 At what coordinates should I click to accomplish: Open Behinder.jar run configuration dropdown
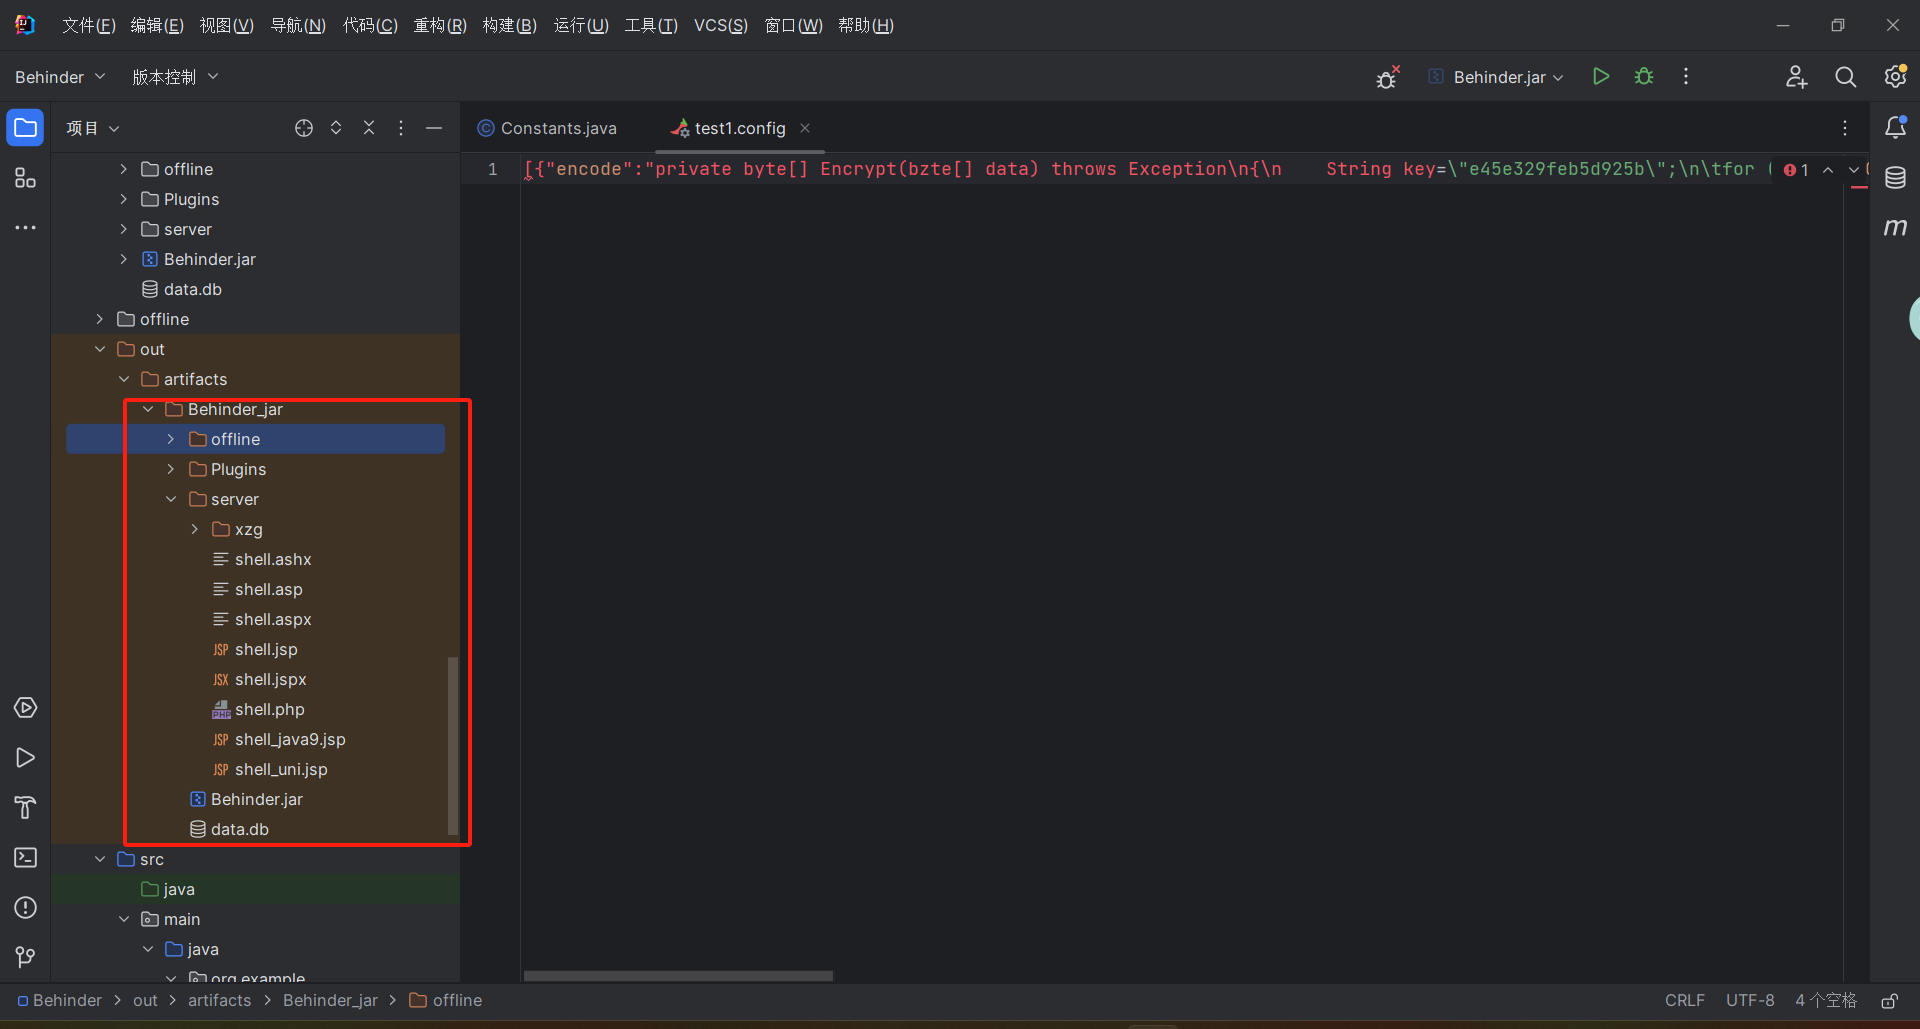tap(1496, 77)
